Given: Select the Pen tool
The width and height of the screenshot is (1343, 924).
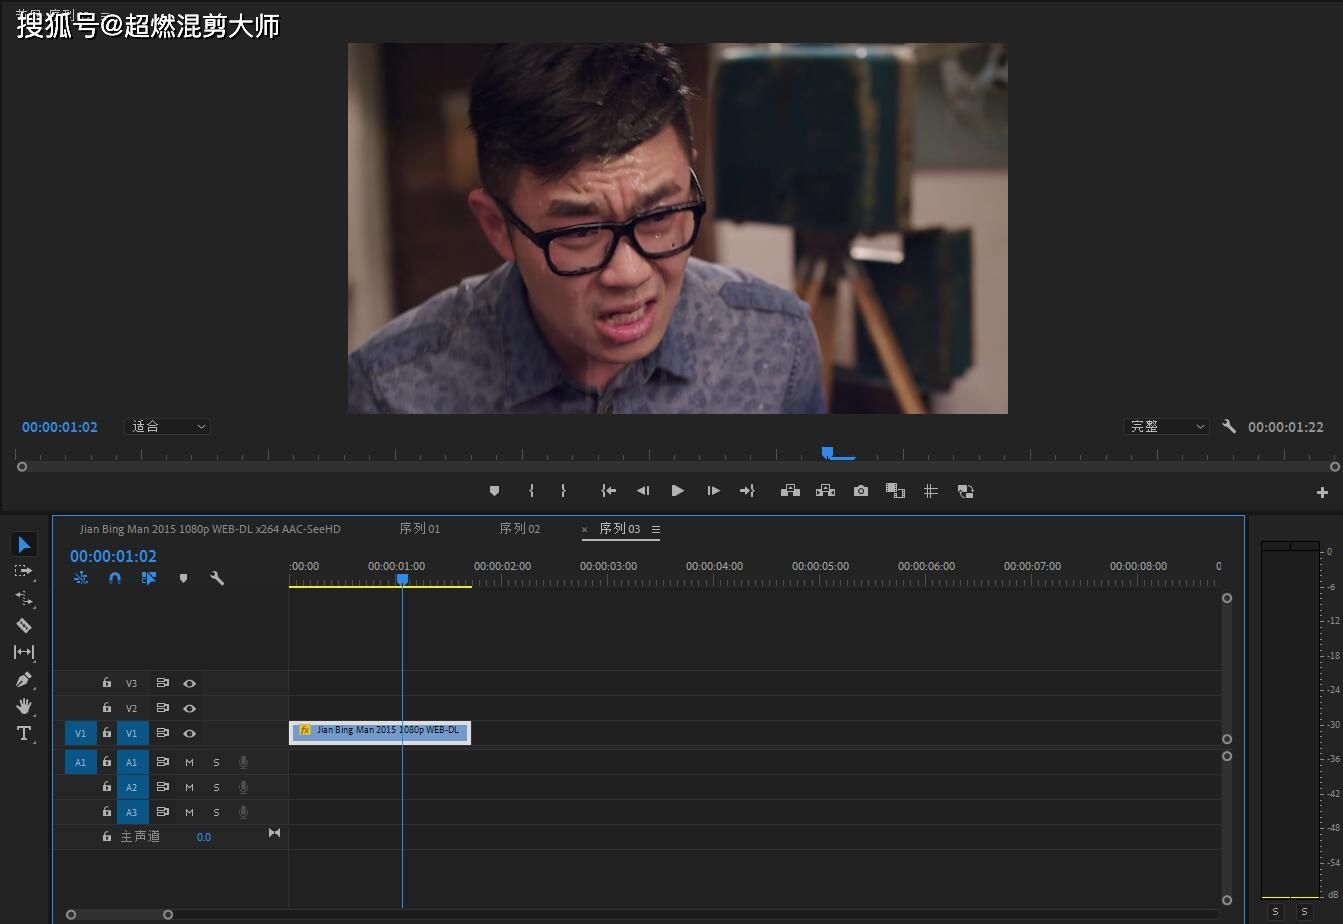Looking at the screenshot, I should tap(24, 679).
